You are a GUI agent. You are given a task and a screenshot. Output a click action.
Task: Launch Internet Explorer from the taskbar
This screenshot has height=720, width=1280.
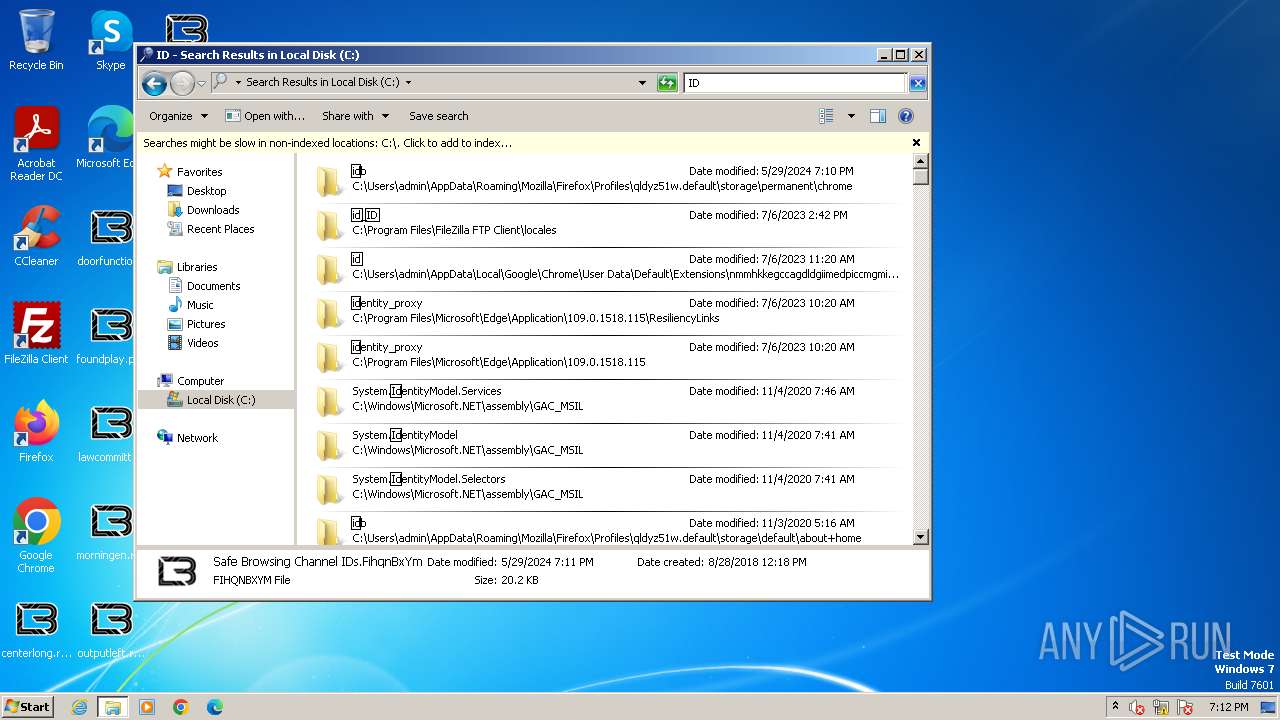coord(79,707)
